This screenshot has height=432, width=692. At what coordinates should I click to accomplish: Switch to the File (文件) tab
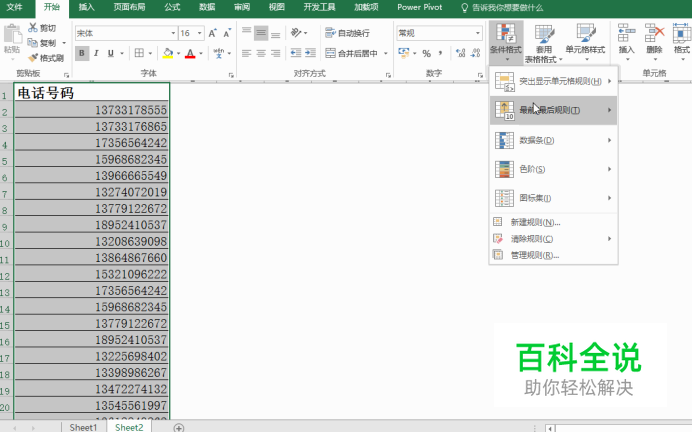coord(15,7)
